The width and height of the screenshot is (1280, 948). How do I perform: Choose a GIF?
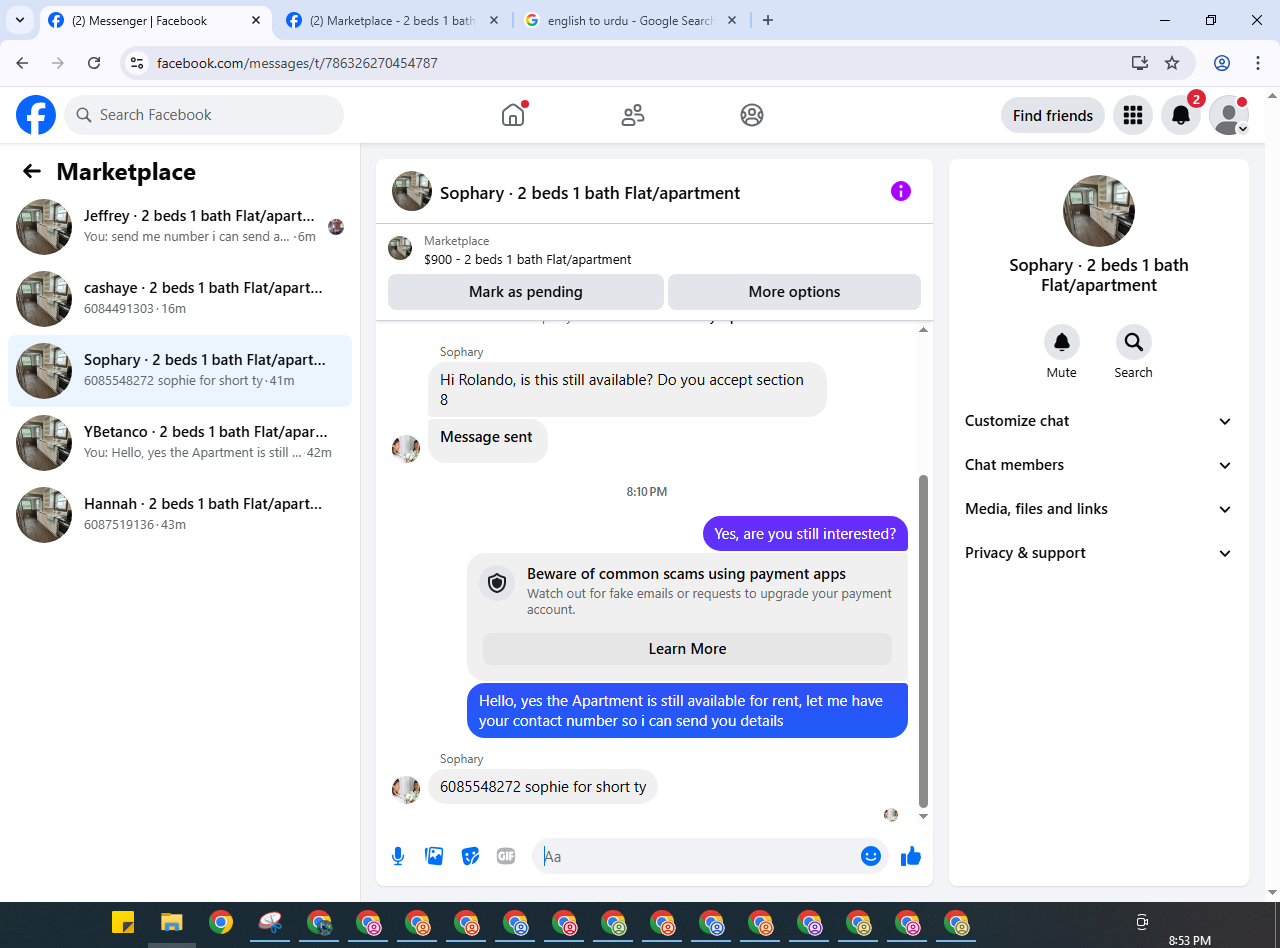[506, 856]
